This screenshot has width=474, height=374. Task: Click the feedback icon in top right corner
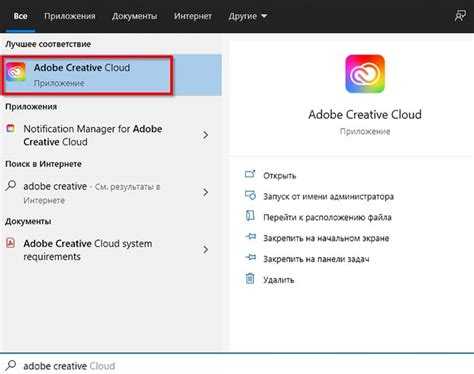(x=460, y=16)
